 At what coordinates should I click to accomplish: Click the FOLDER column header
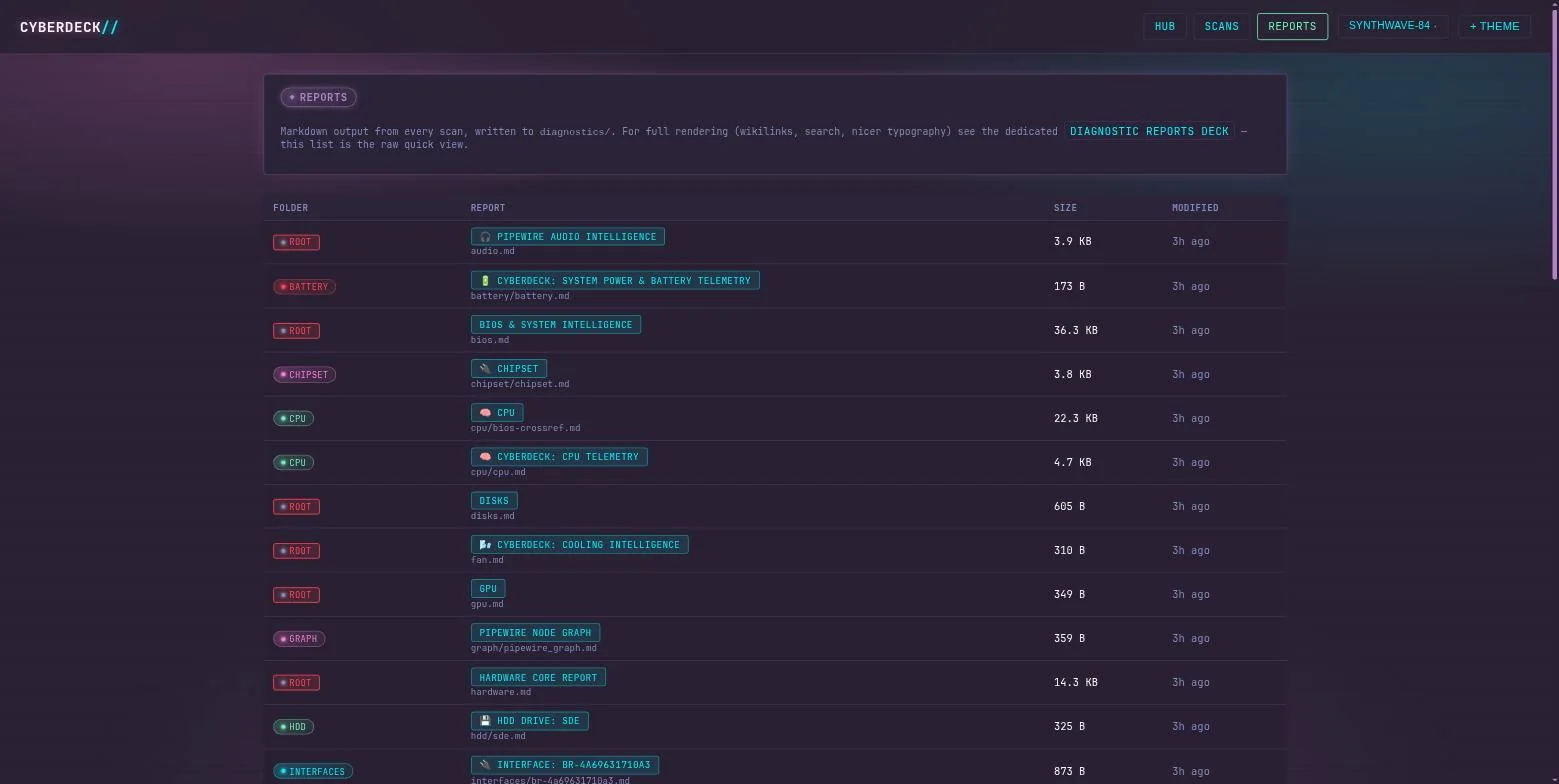click(290, 208)
